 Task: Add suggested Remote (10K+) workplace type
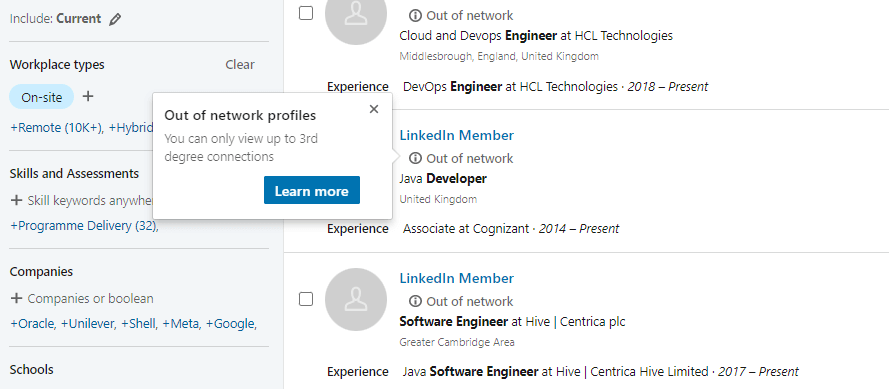(57, 128)
